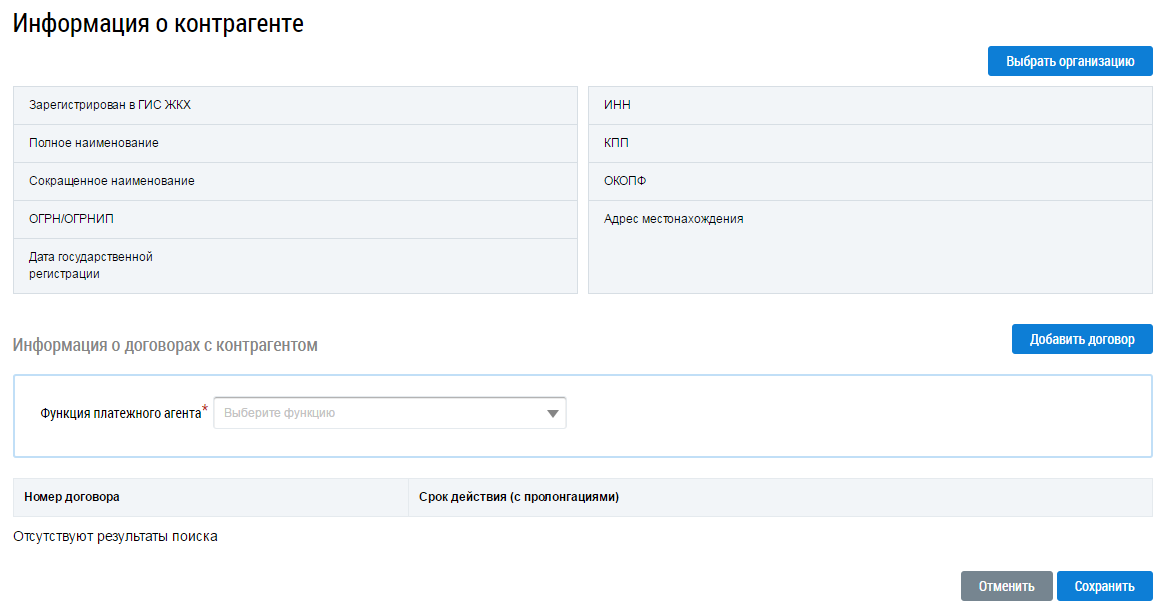Click the Отсутствуют результаты поиска message

pyautogui.click(x=115, y=537)
